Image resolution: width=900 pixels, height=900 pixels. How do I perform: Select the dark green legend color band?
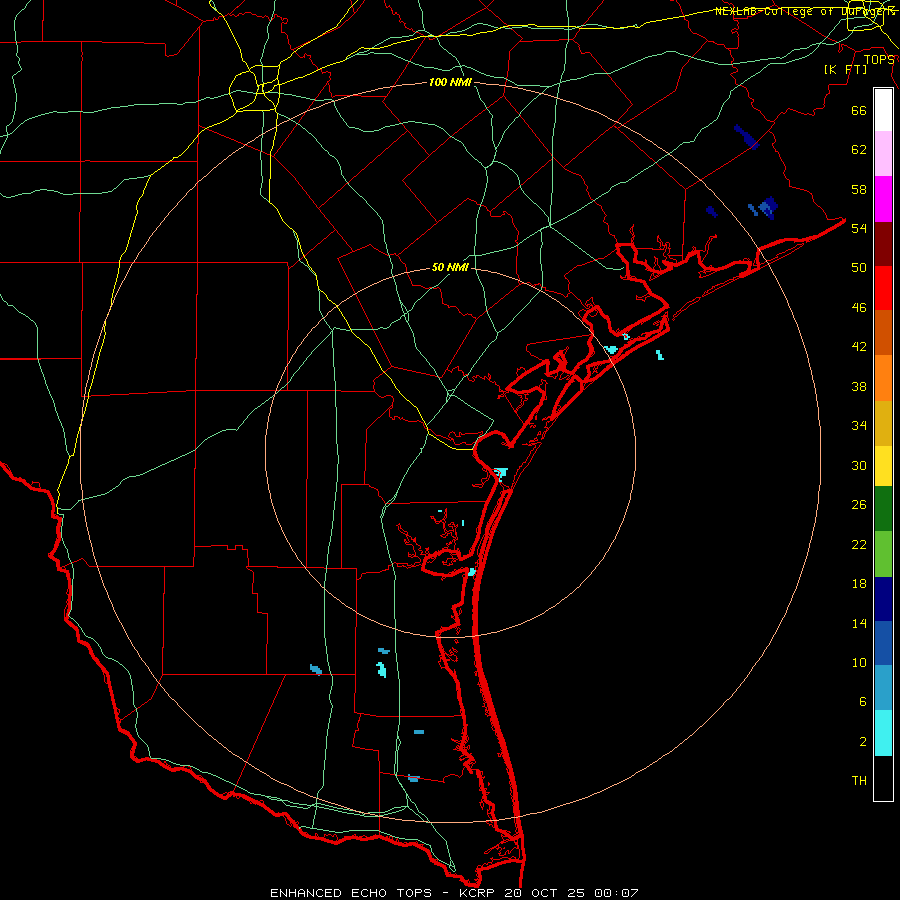click(883, 509)
